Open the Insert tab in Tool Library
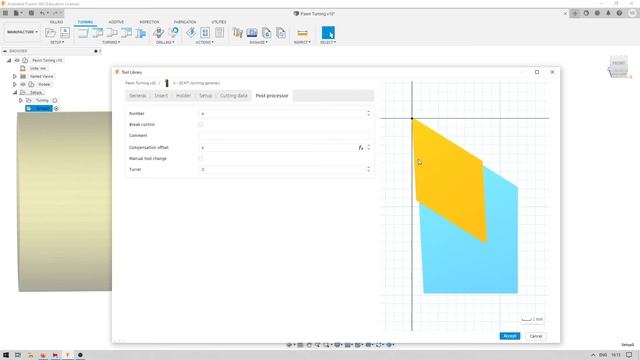The width and height of the screenshot is (640, 360). coord(161,96)
